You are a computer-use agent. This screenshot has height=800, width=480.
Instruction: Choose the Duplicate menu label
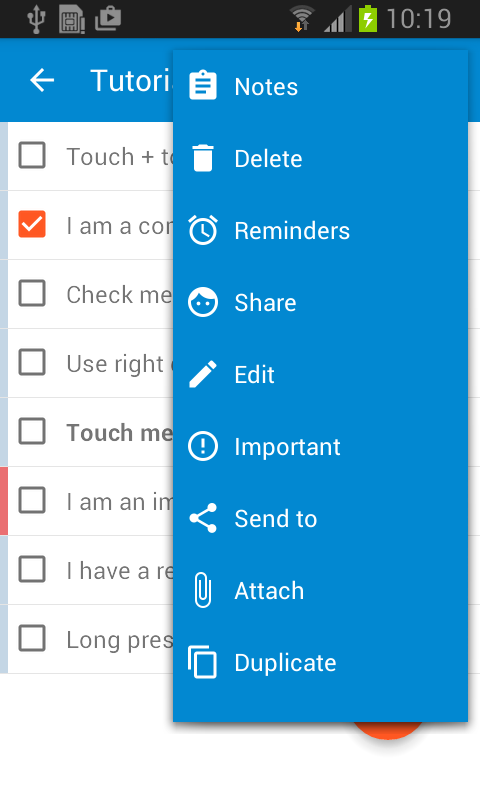(285, 663)
